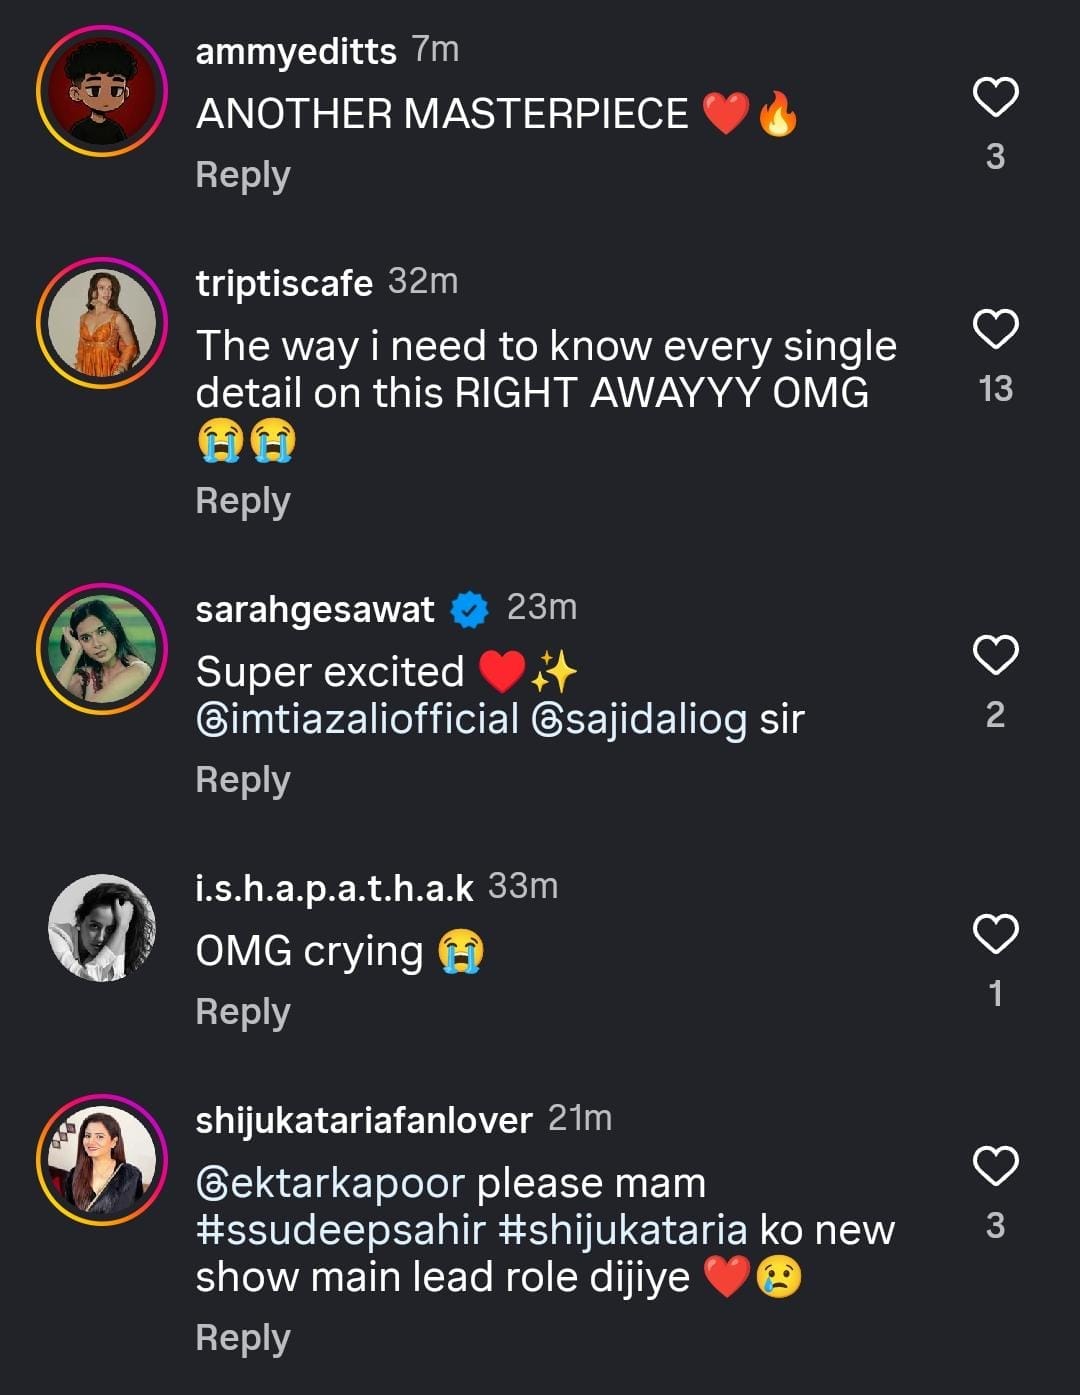Reply to triptiscafe's comment
1080x1395 pixels.
pyautogui.click(x=243, y=501)
